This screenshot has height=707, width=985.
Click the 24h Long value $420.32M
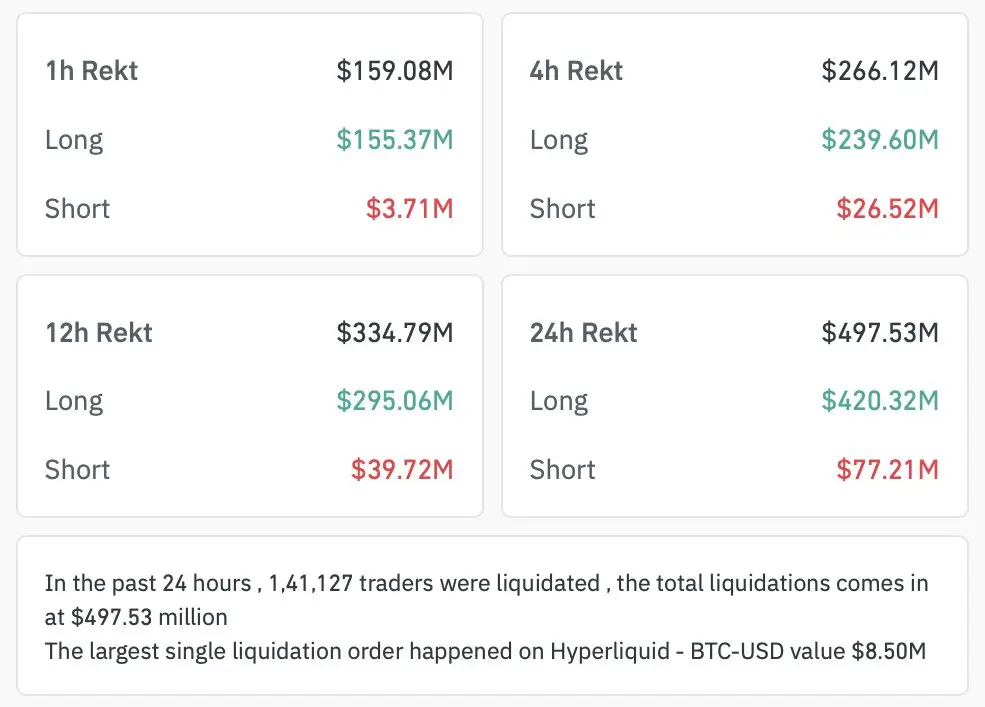880,401
